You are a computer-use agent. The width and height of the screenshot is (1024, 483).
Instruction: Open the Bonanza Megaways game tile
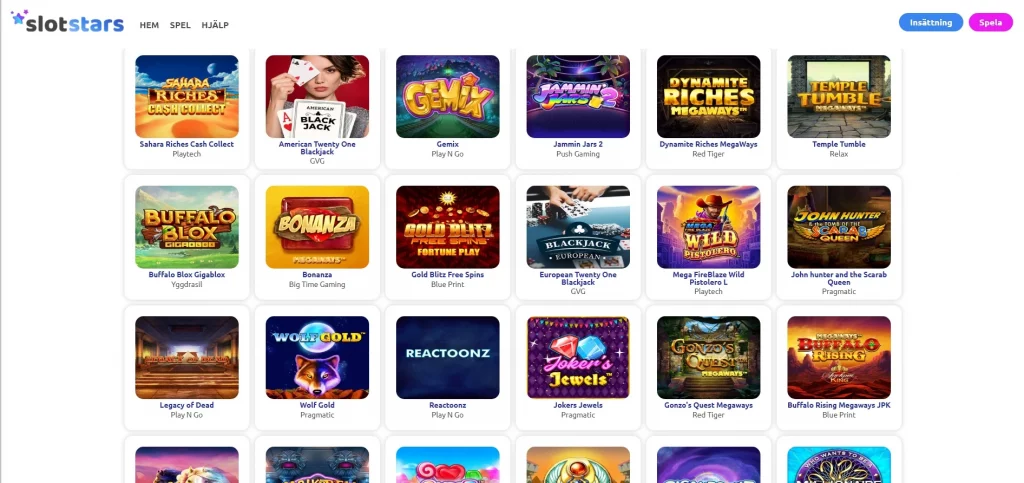pyautogui.click(x=317, y=227)
